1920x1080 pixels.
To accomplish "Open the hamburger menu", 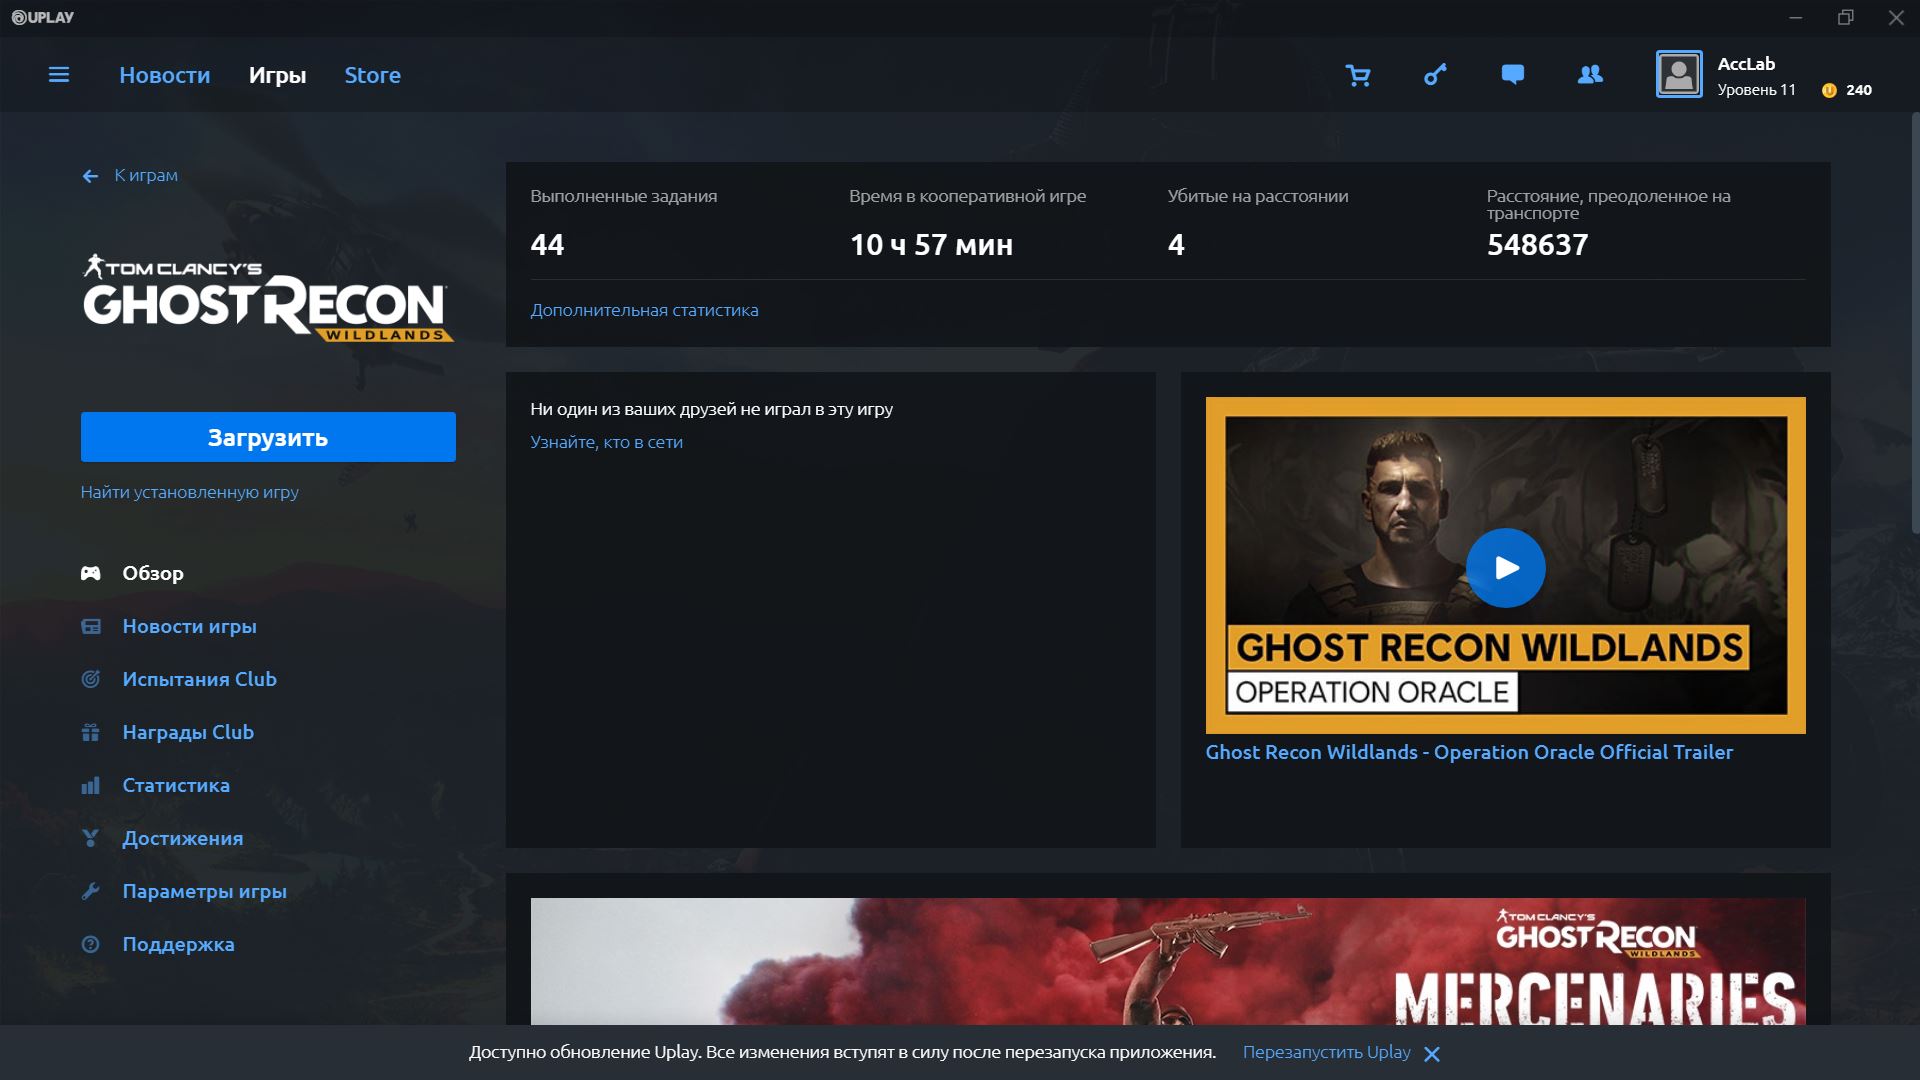I will (59, 75).
